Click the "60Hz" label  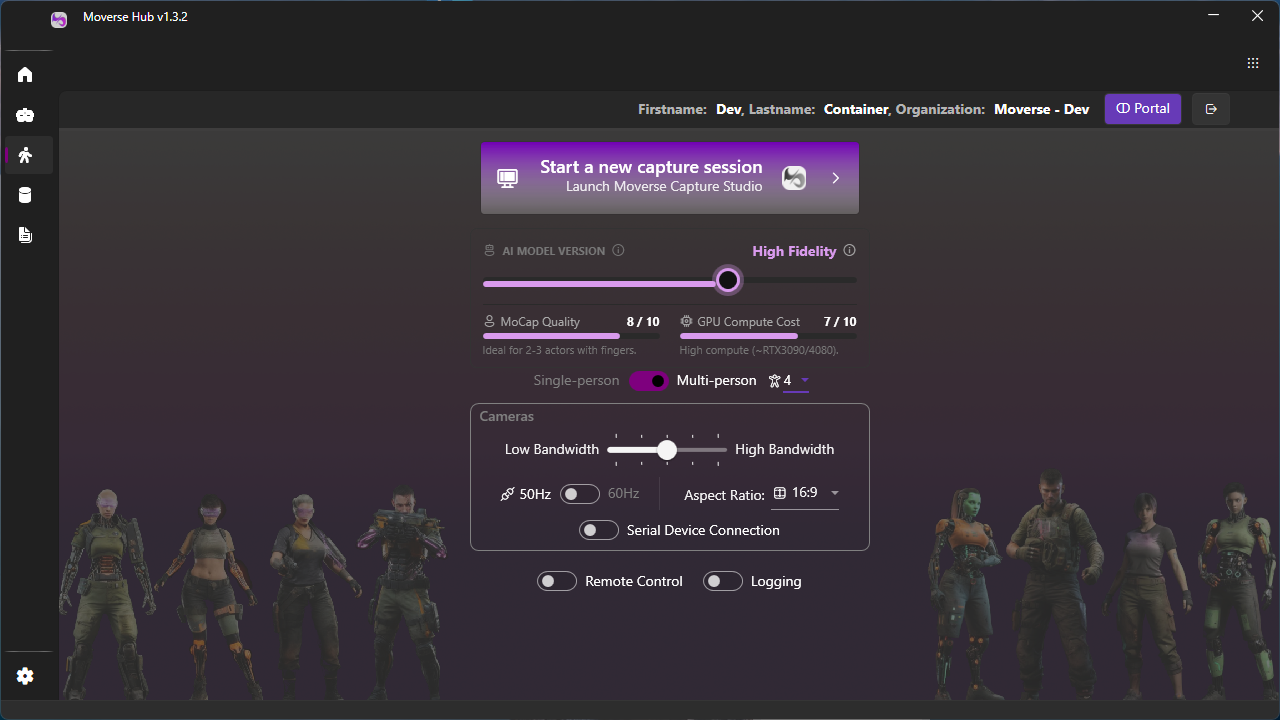(624, 494)
